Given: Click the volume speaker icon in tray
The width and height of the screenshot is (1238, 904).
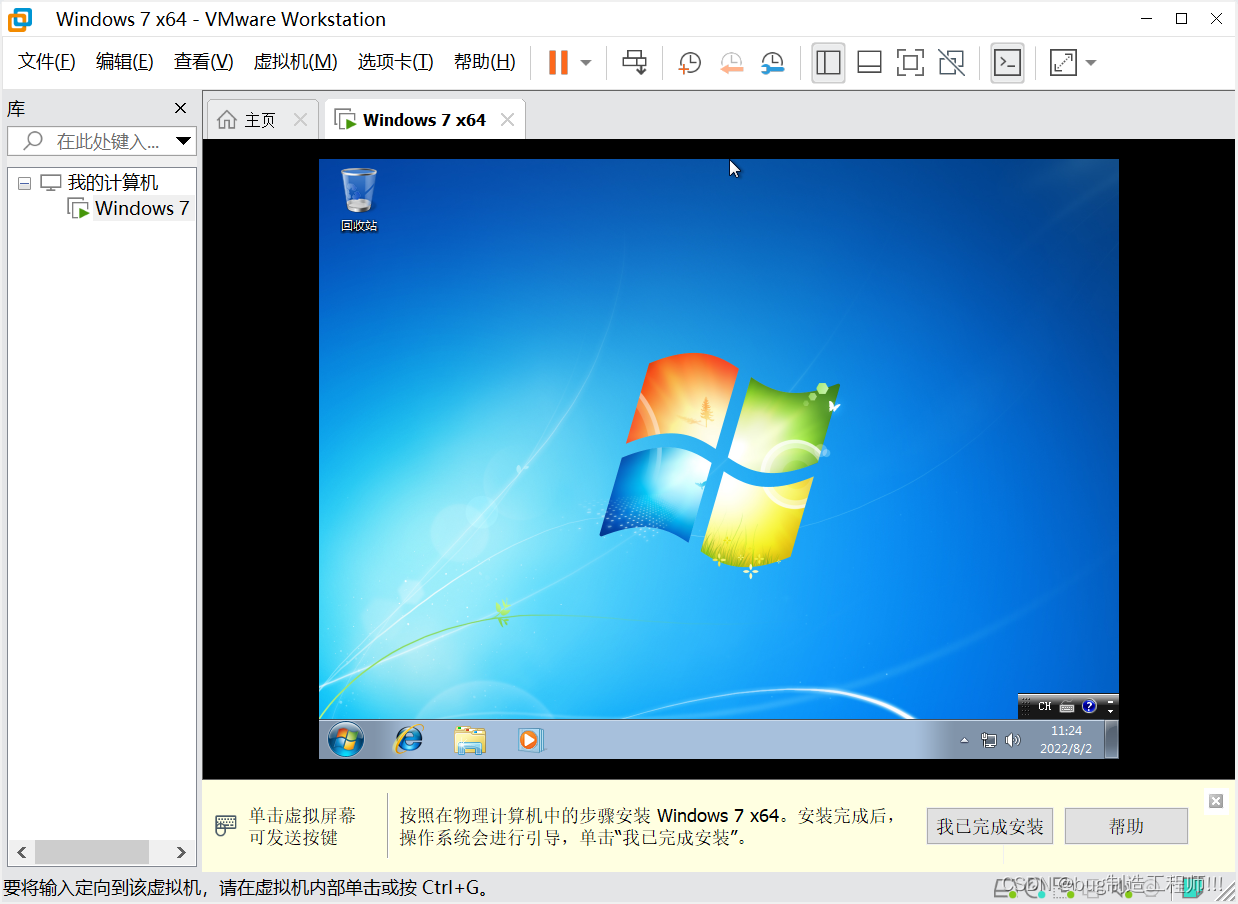Looking at the screenshot, I should 1013,741.
